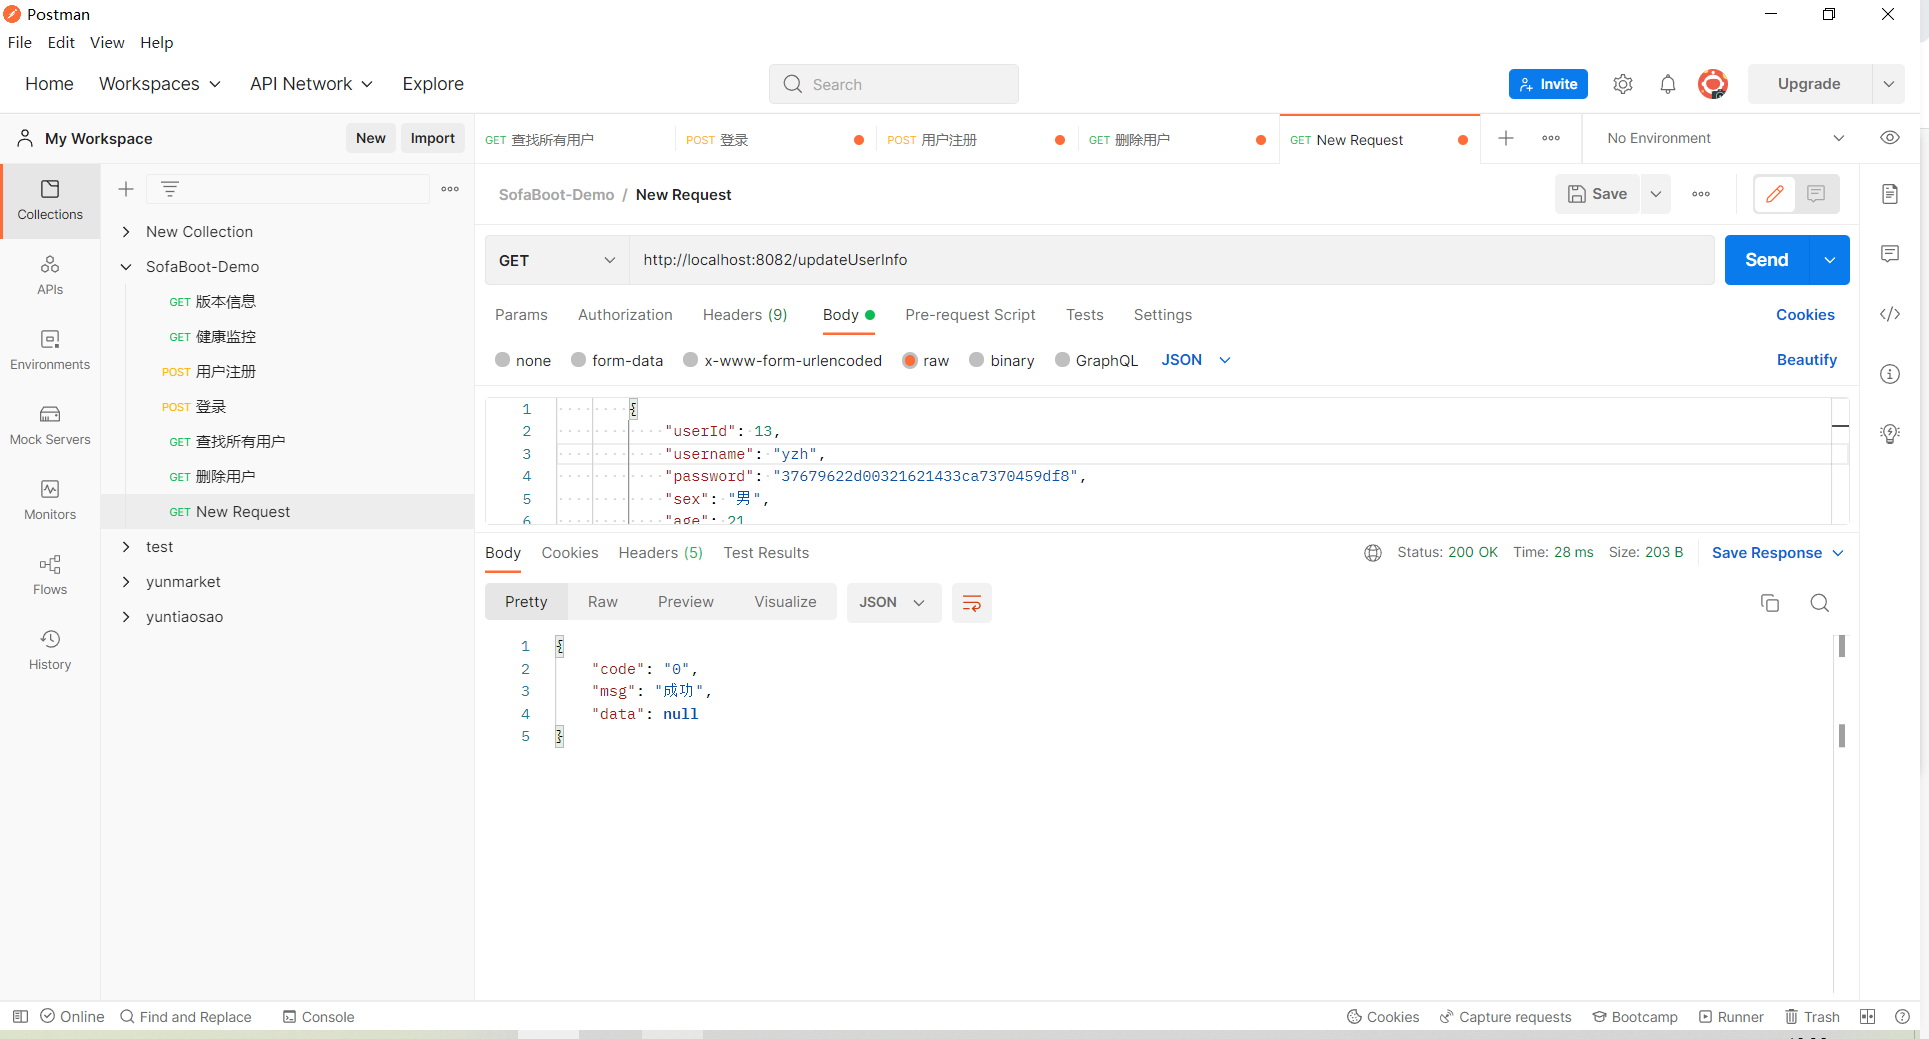Switch to the Flows sidebar panel

click(x=49, y=575)
